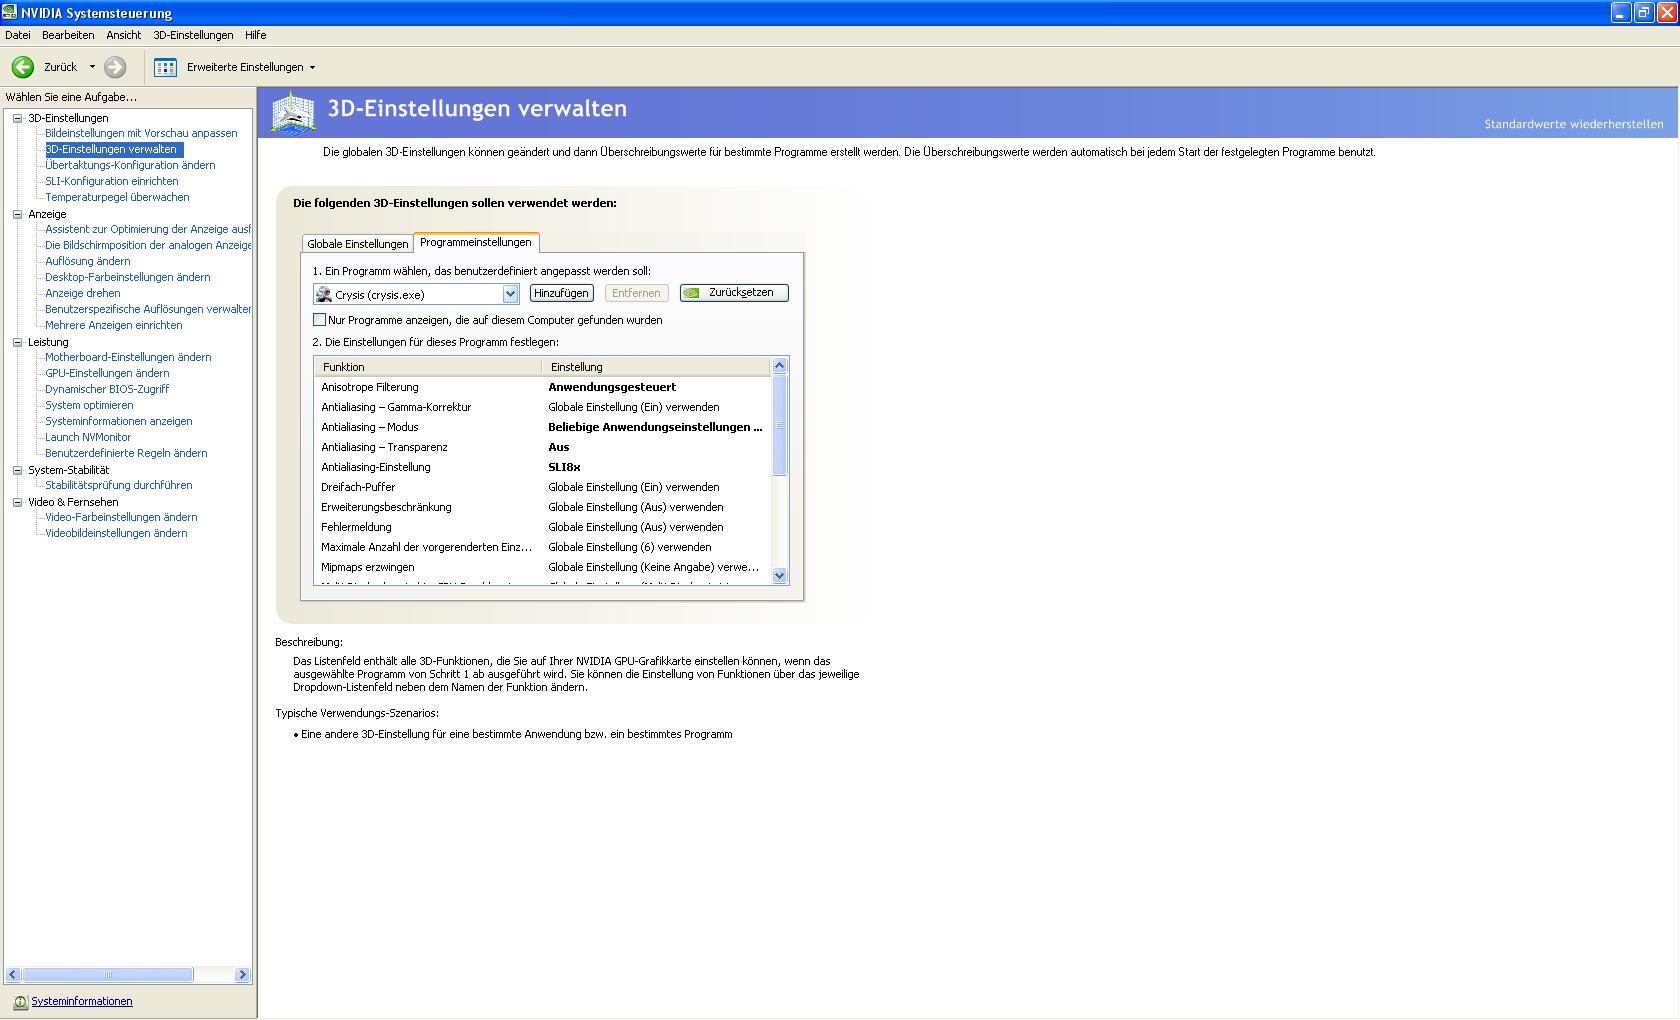1680x1020 pixels.
Task: Click the Crysis program icon in the combo box
Action: [x=324, y=294]
